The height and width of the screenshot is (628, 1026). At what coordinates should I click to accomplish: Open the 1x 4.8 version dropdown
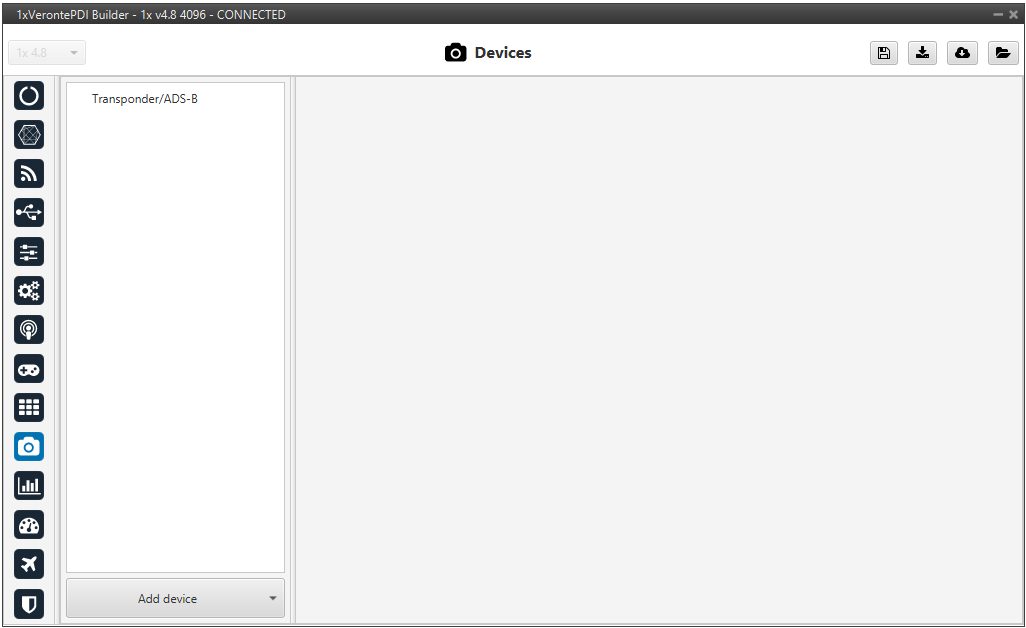coord(47,53)
